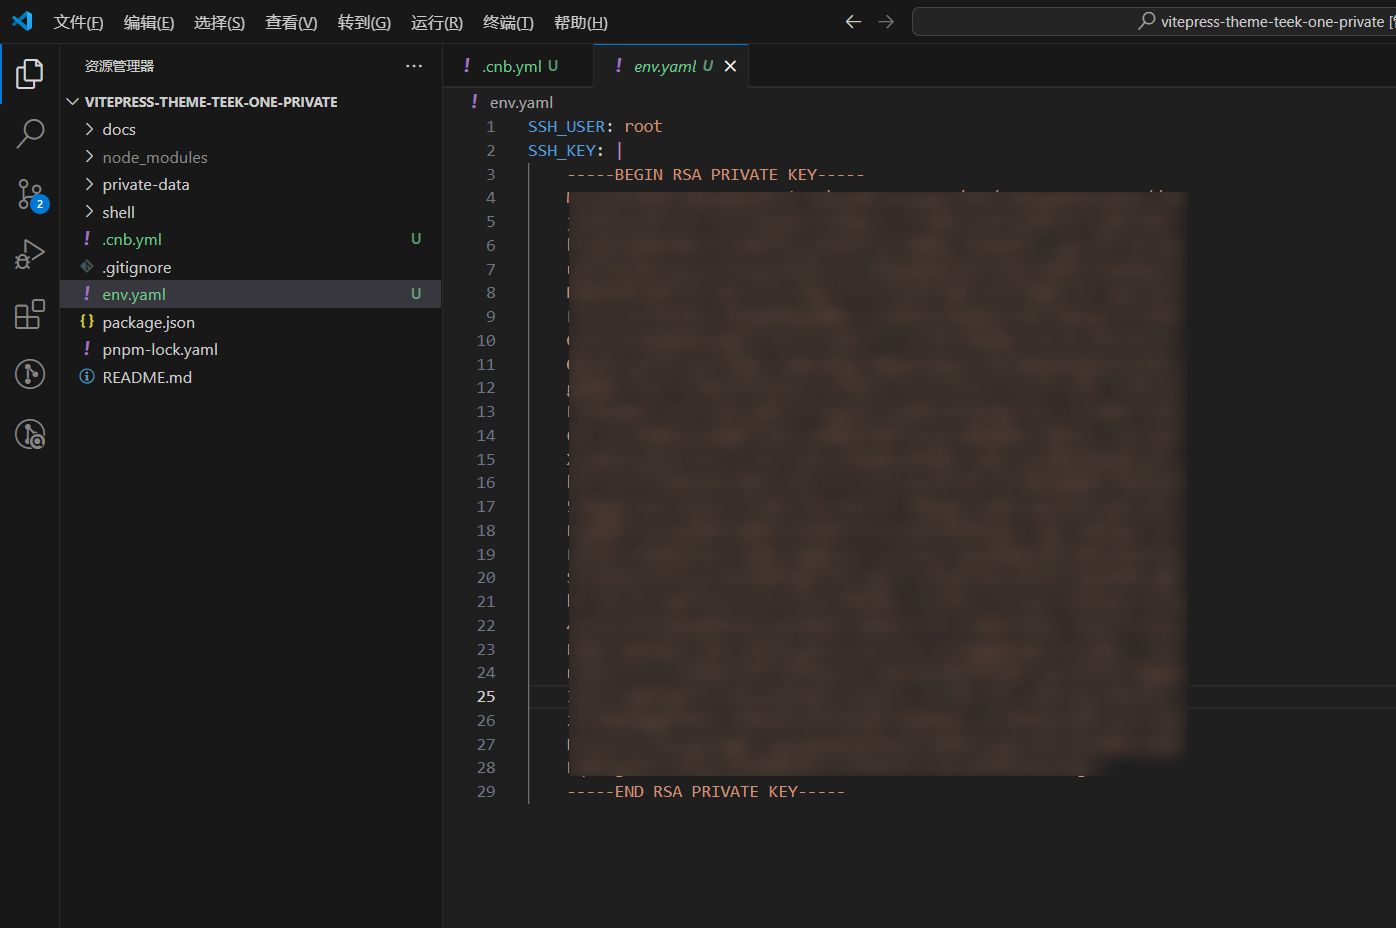Open the Extensions view icon
The width and height of the screenshot is (1396, 928).
click(30, 314)
